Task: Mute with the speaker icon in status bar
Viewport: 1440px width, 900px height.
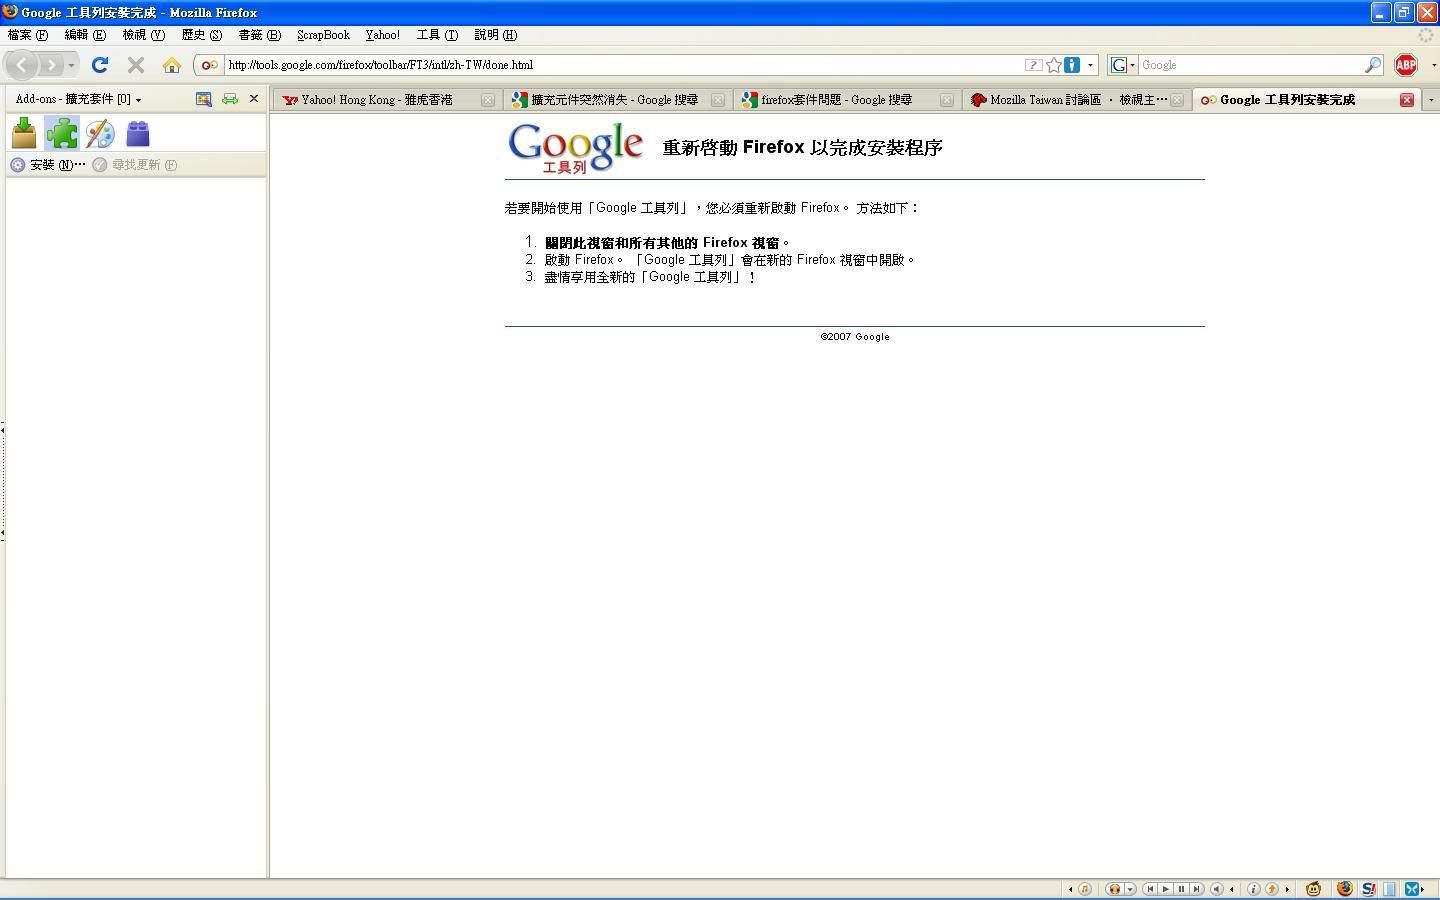Action: [1217, 889]
